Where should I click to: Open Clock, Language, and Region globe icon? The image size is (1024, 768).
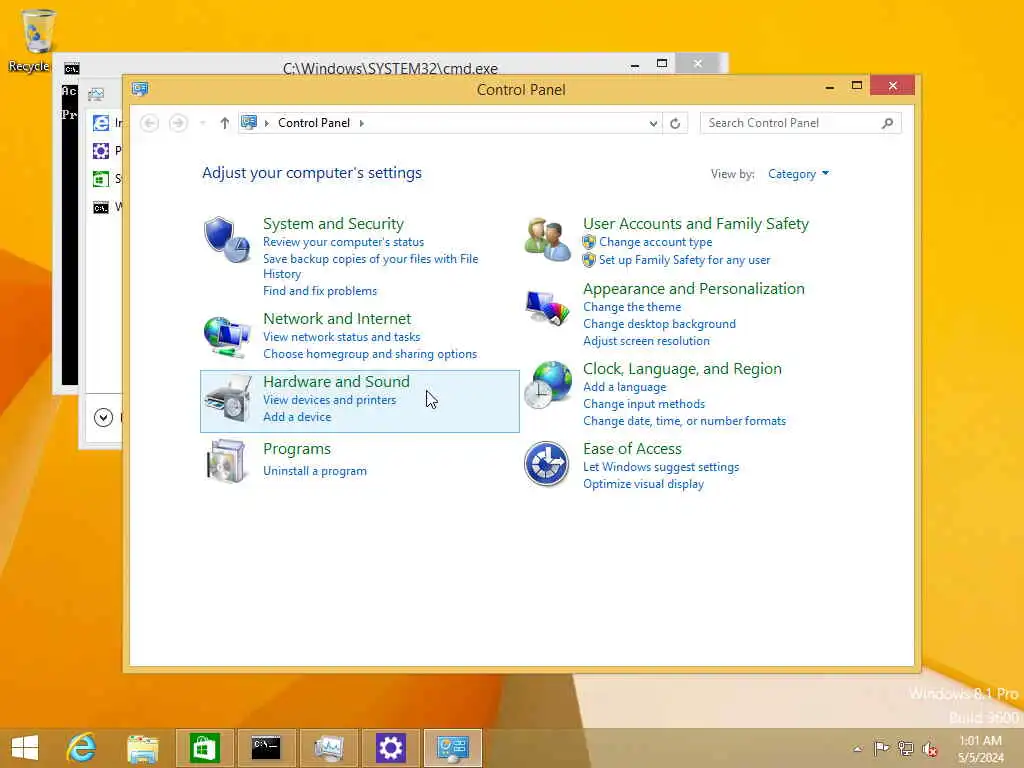(547, 385)
